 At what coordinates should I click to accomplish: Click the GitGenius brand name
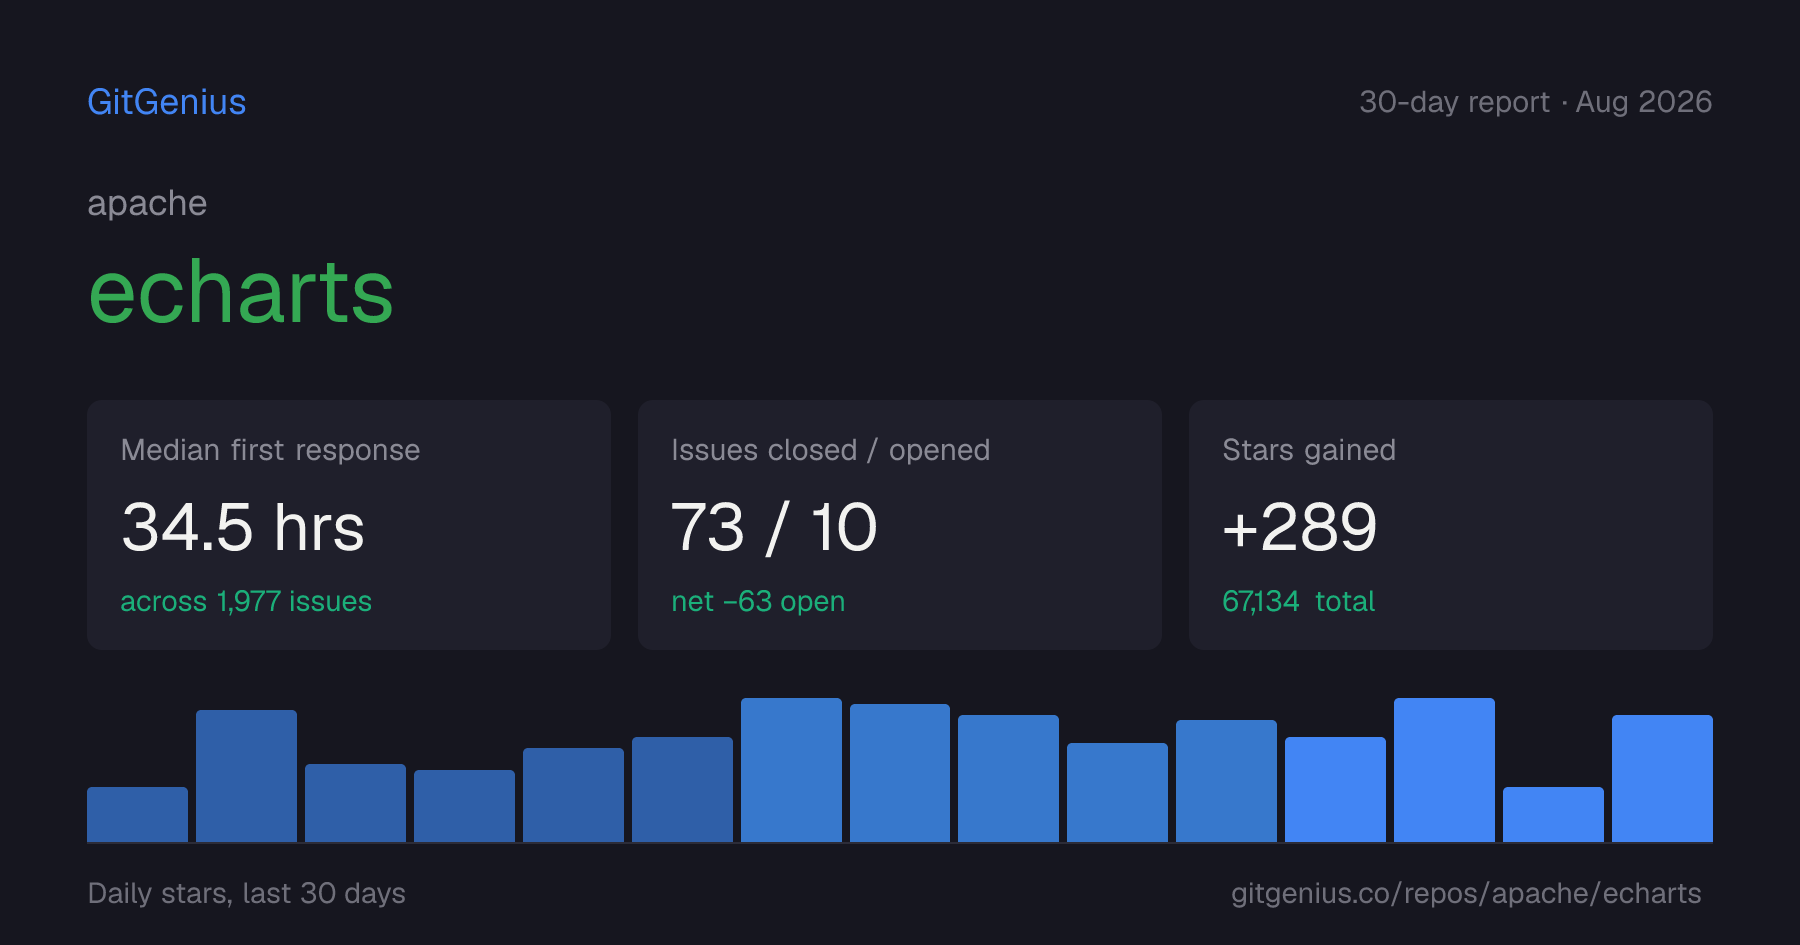coord(167,102)
